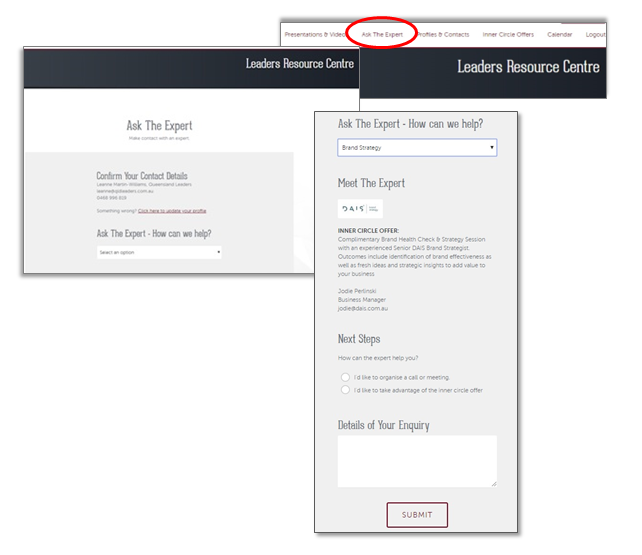Screen dimensions: 642x555
Task: Expand the 'Select an option' dropdown
Action: pyautogui.click(x=159, y=253)
